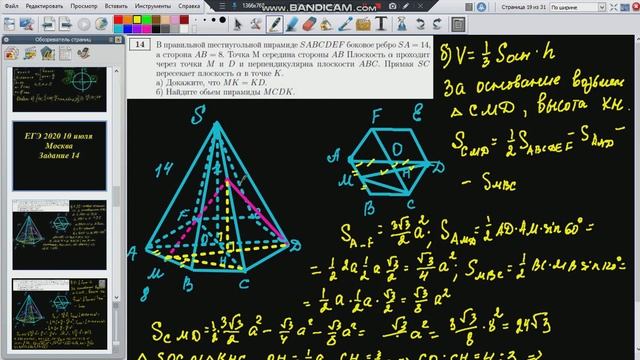Click the wrench settings tool icon
The width and height of the screenshot is (640, 360).
256,24
